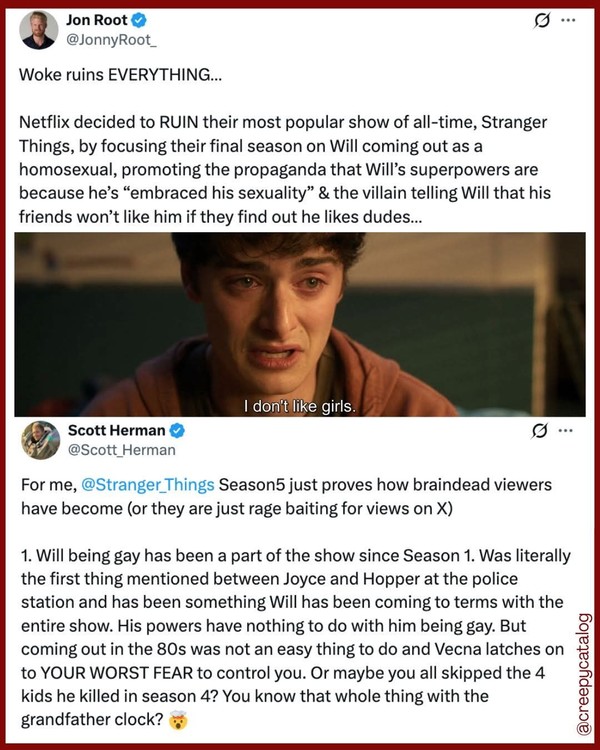Click the exploding head emoji
Viewport: 600px width, 750px height.
pyautogui.click(x=178, y=720)
